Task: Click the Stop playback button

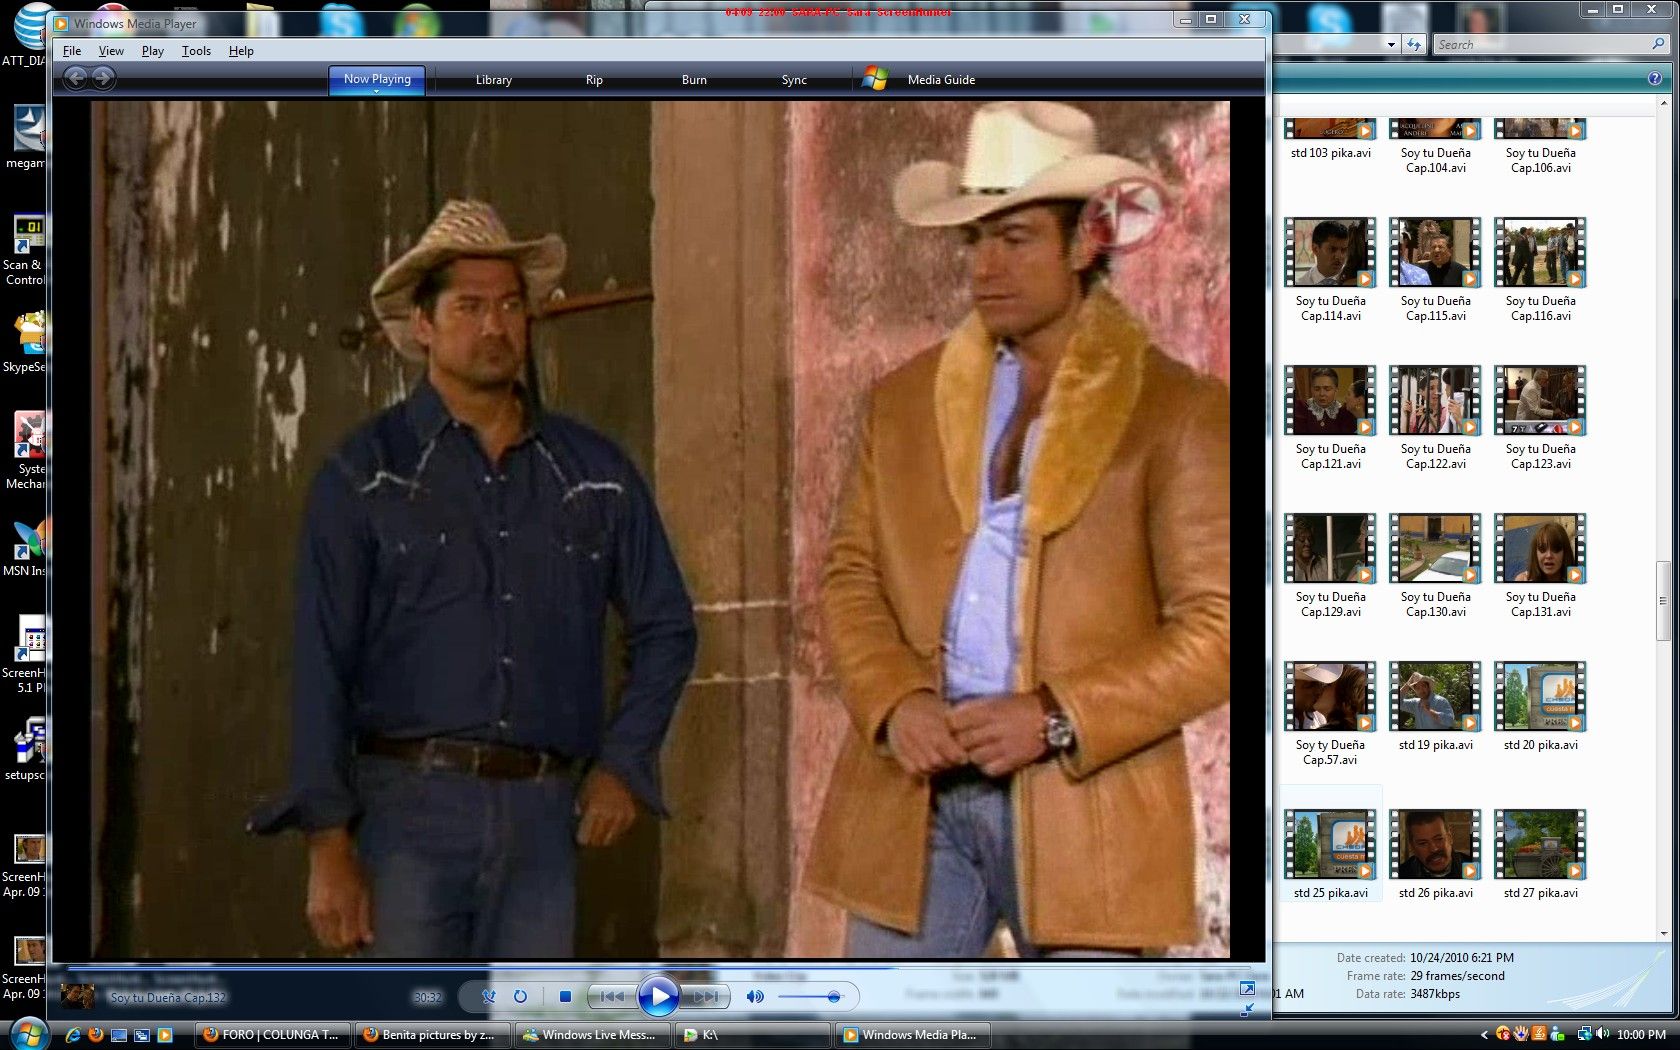Action: [x=565, y=996]
